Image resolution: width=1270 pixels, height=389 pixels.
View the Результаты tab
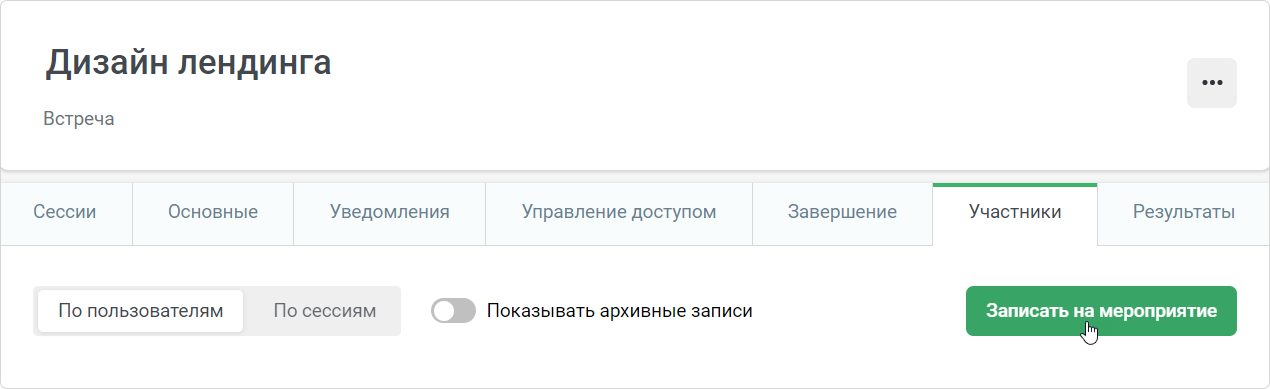point(1183,213)
